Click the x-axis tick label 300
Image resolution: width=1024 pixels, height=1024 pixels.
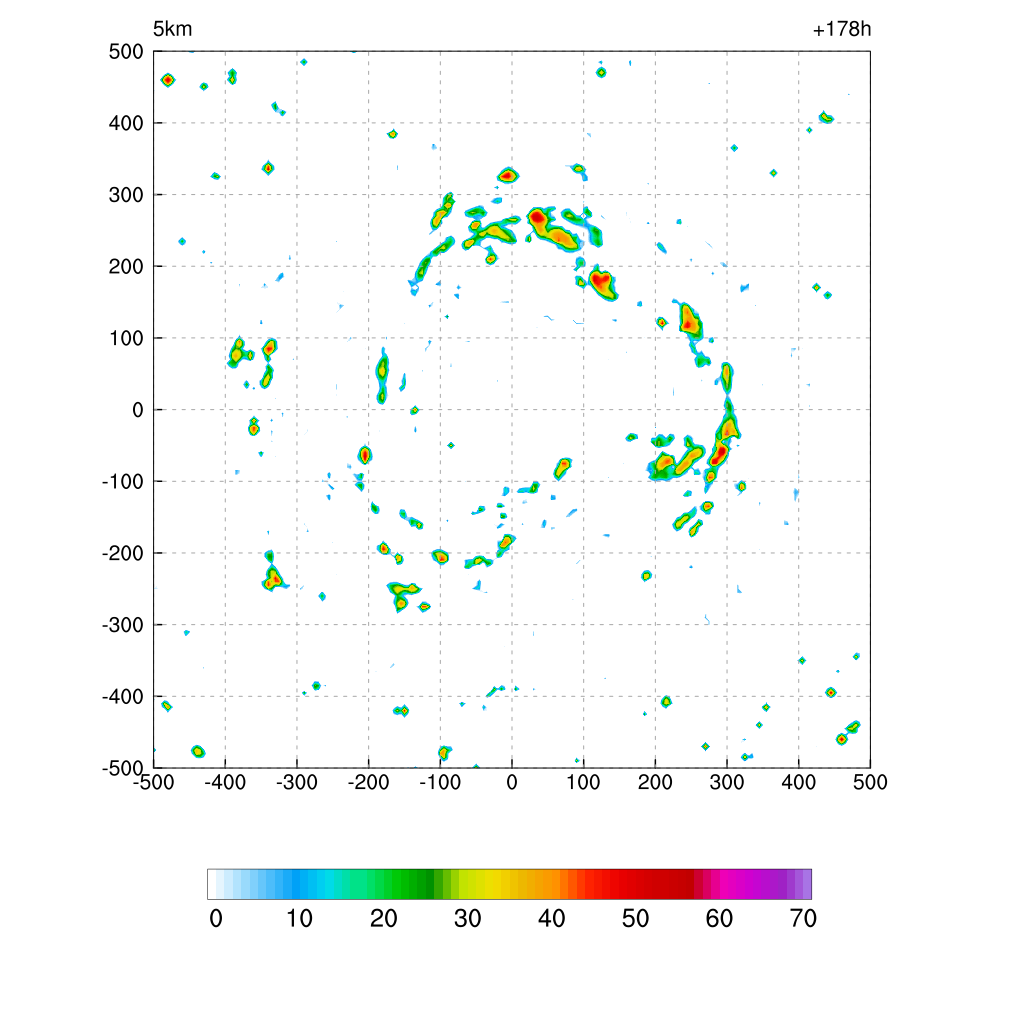727,782
